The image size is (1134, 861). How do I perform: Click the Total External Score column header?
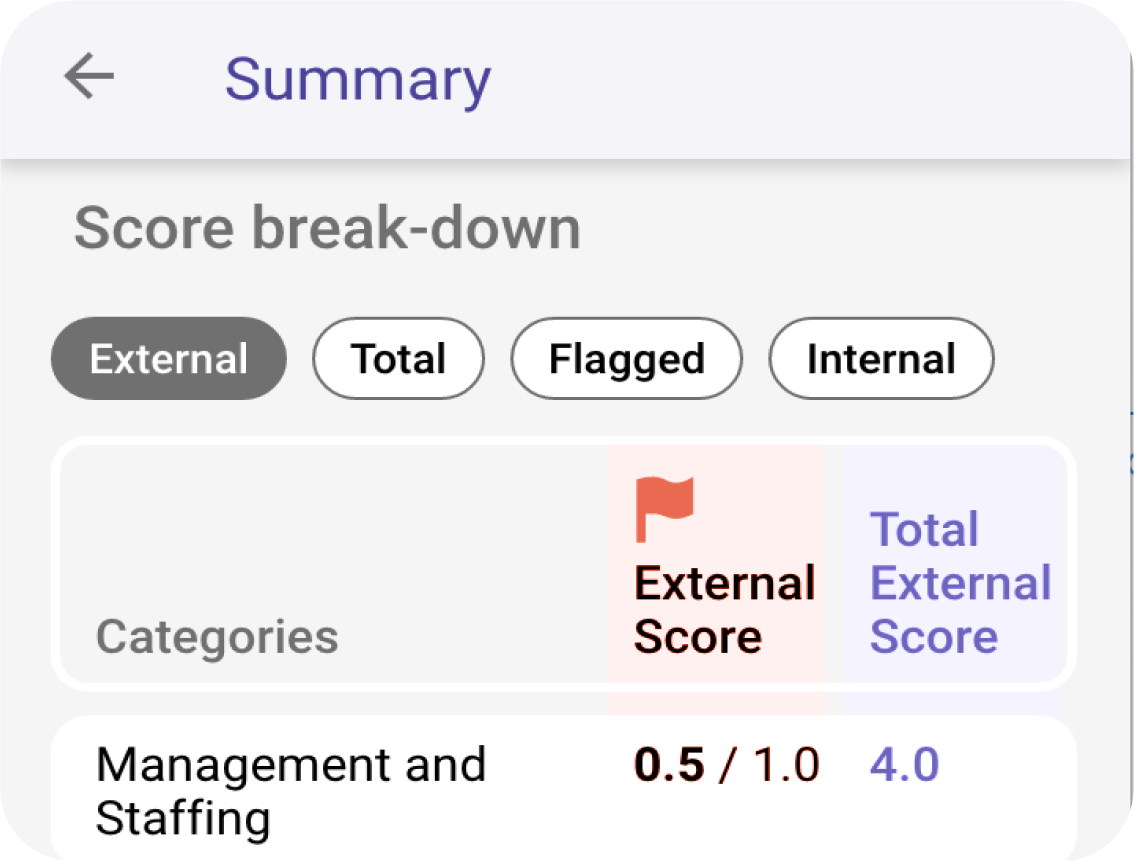click(960, 582)
